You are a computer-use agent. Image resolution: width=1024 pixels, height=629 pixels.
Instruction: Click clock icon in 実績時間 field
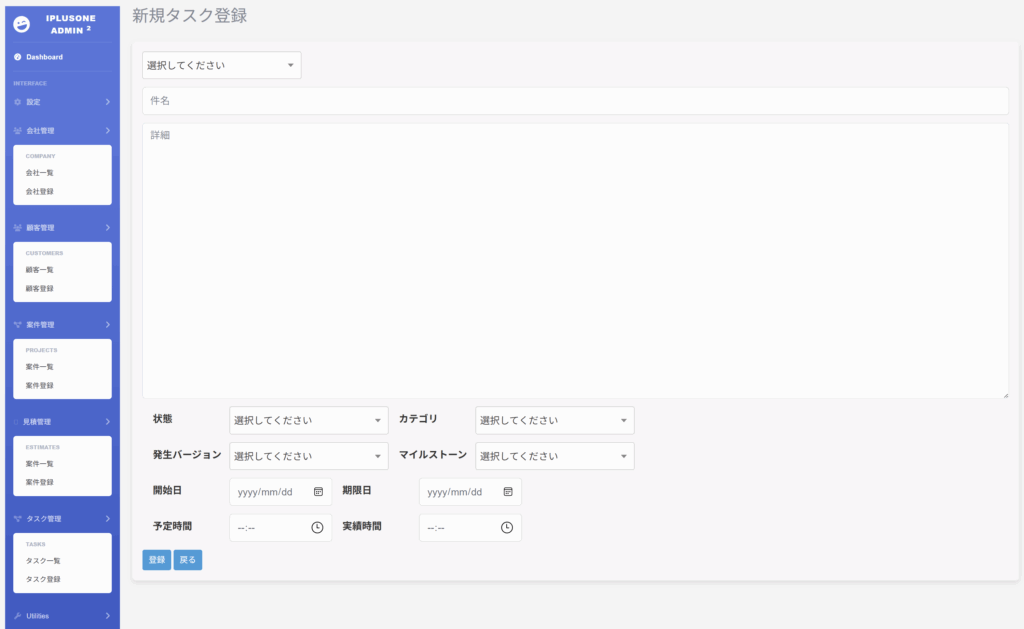point(507,527)
